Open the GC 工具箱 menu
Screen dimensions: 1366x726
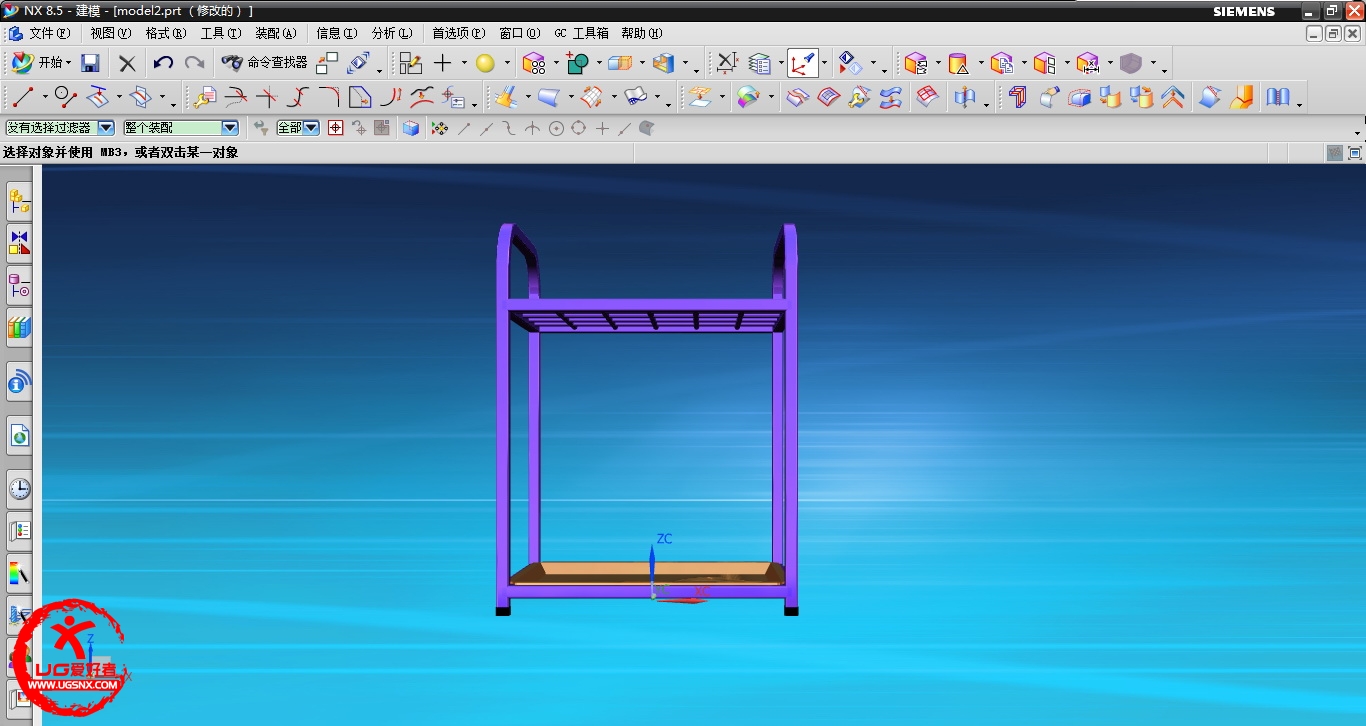pos(581,33)
